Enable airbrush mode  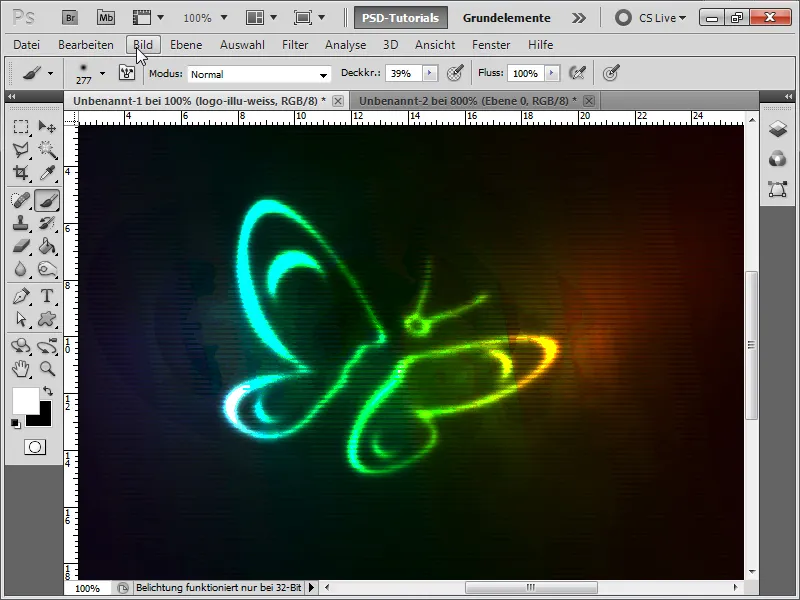tap(577, 73)
